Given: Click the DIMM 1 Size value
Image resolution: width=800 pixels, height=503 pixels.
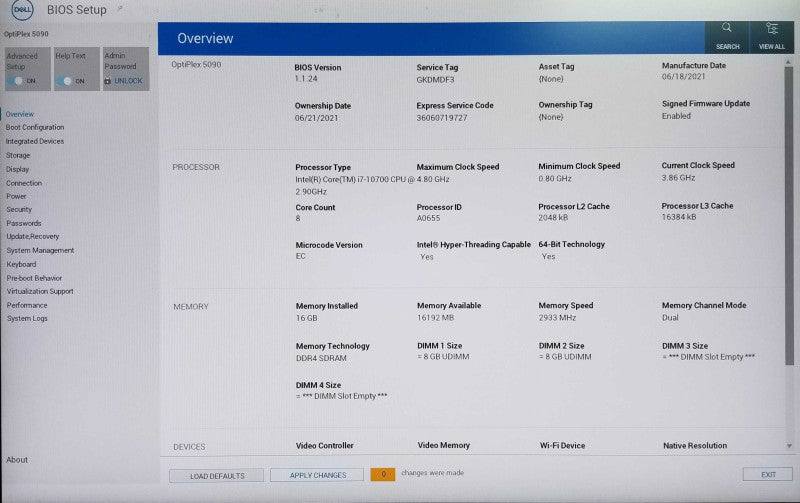Looking at the screenshot, I should click(443, 357).
